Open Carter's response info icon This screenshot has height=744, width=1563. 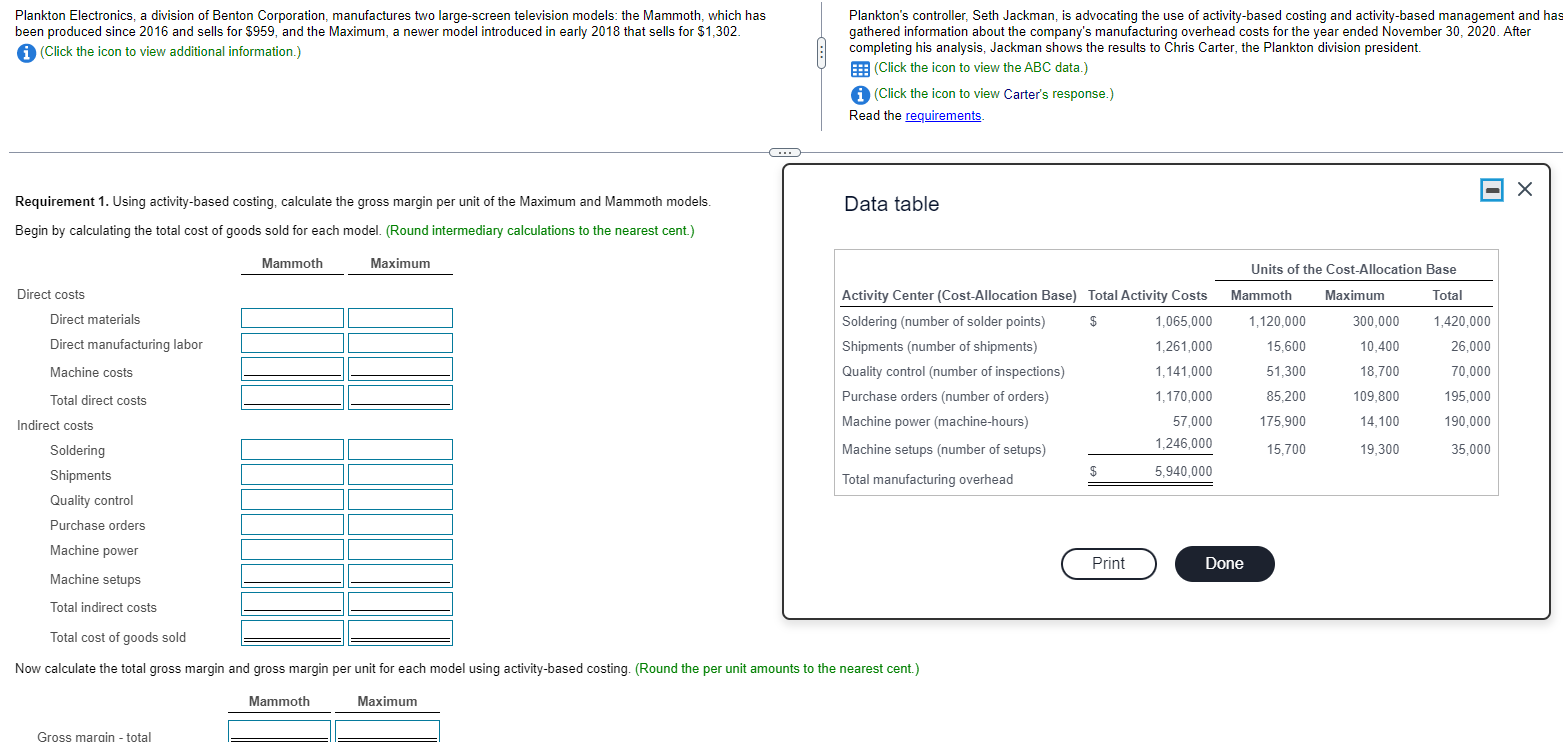(859, 94)
